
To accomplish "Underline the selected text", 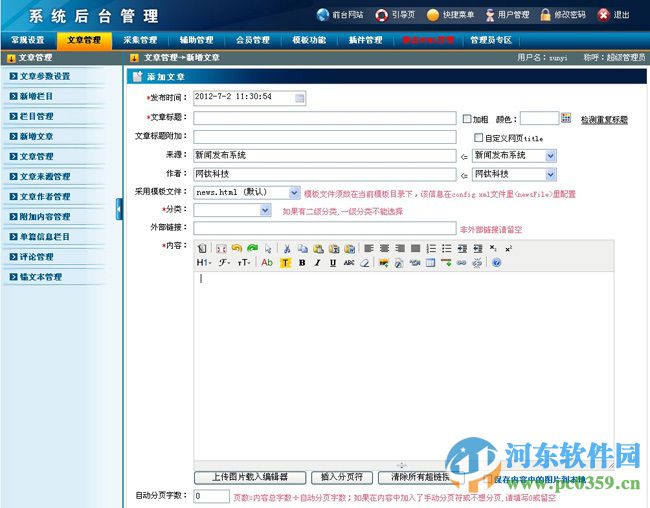I will 332,263.
